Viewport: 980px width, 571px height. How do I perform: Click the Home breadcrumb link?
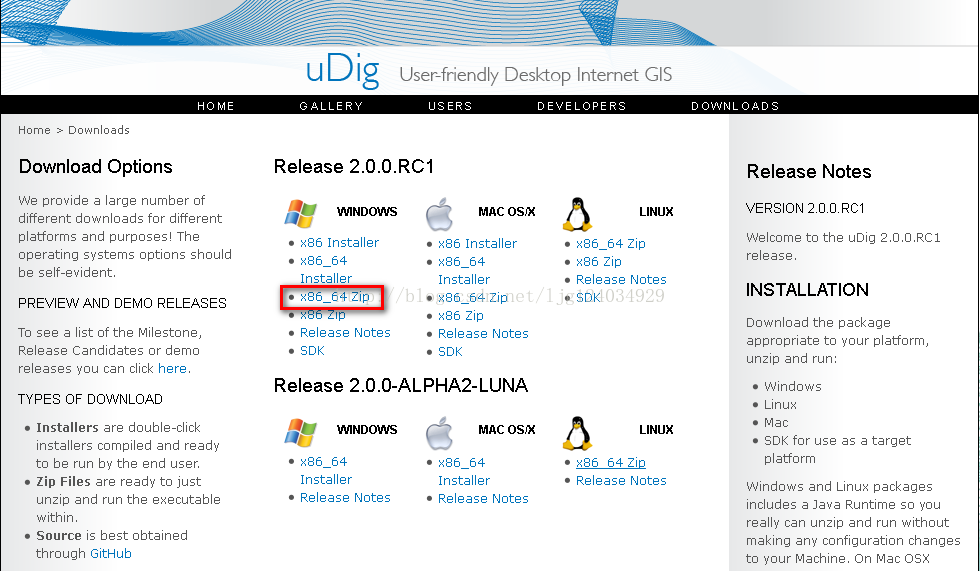tap(34, 130)
